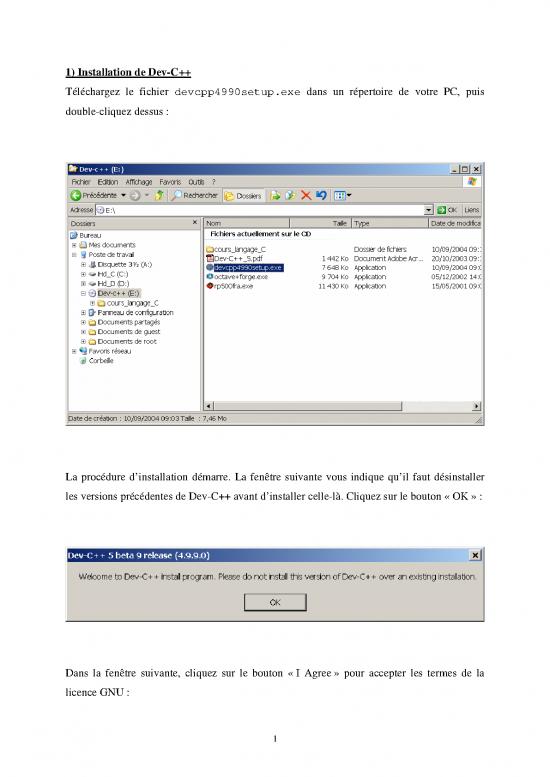Image resolution: width=550 pixels, height=777 pixels.
Task: Click the greyed forward arrow button
Action: pos(135,196)
